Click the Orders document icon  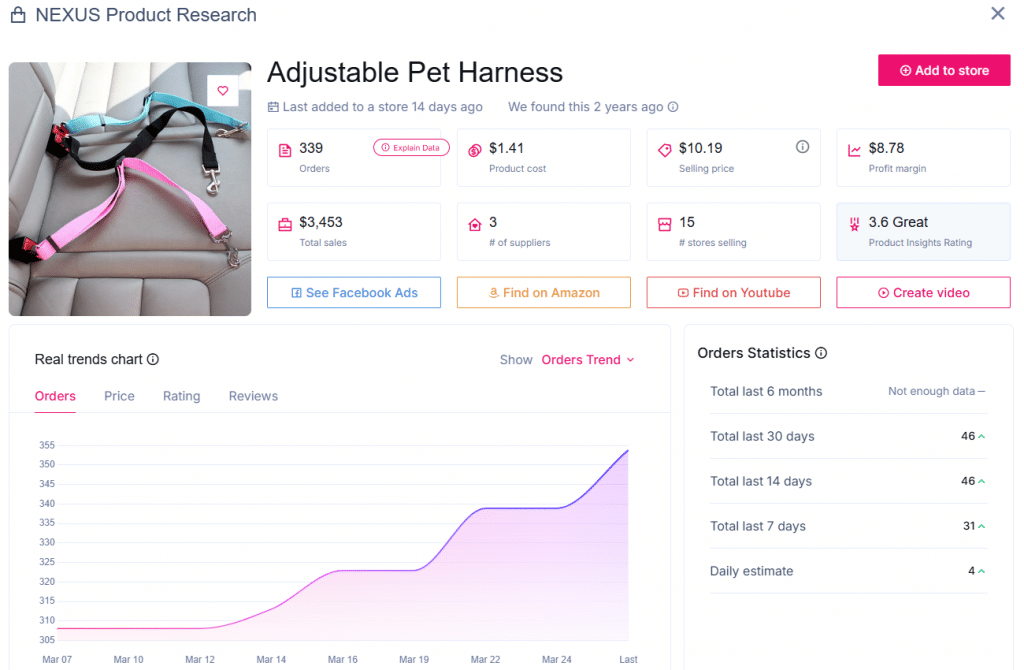(285, 151)
